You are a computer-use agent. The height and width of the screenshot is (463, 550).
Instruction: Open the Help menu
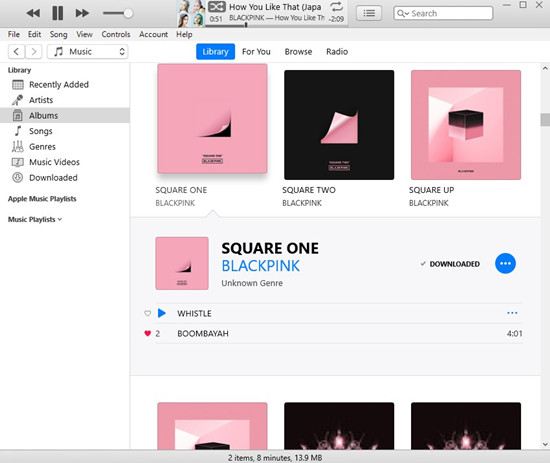click(x=184, y=34)
